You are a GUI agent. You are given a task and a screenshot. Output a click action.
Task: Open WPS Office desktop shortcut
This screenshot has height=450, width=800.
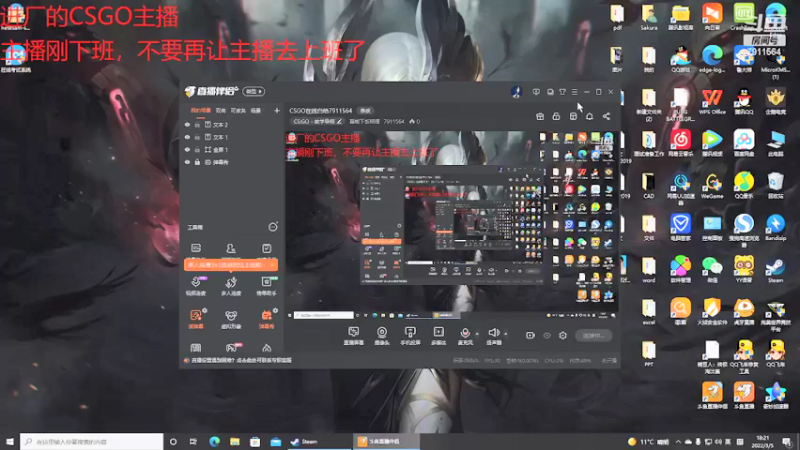[712, 102]
